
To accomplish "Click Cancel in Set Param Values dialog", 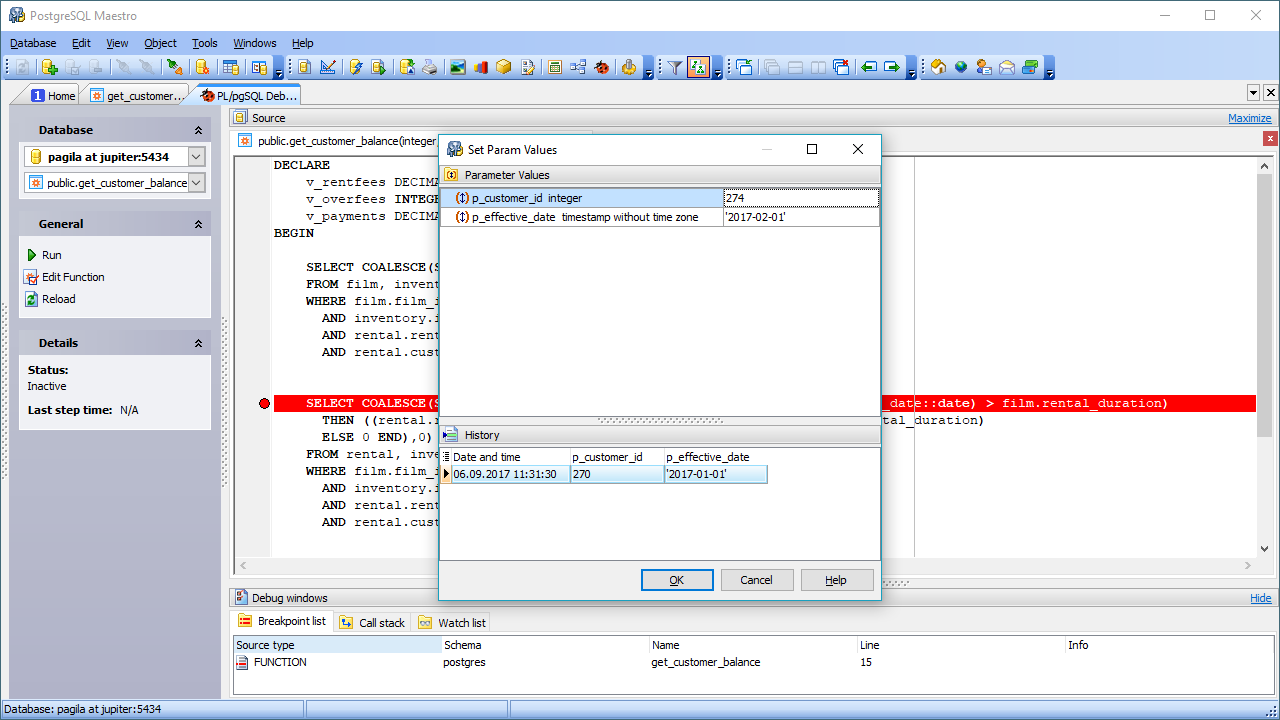I will point(756,580).
